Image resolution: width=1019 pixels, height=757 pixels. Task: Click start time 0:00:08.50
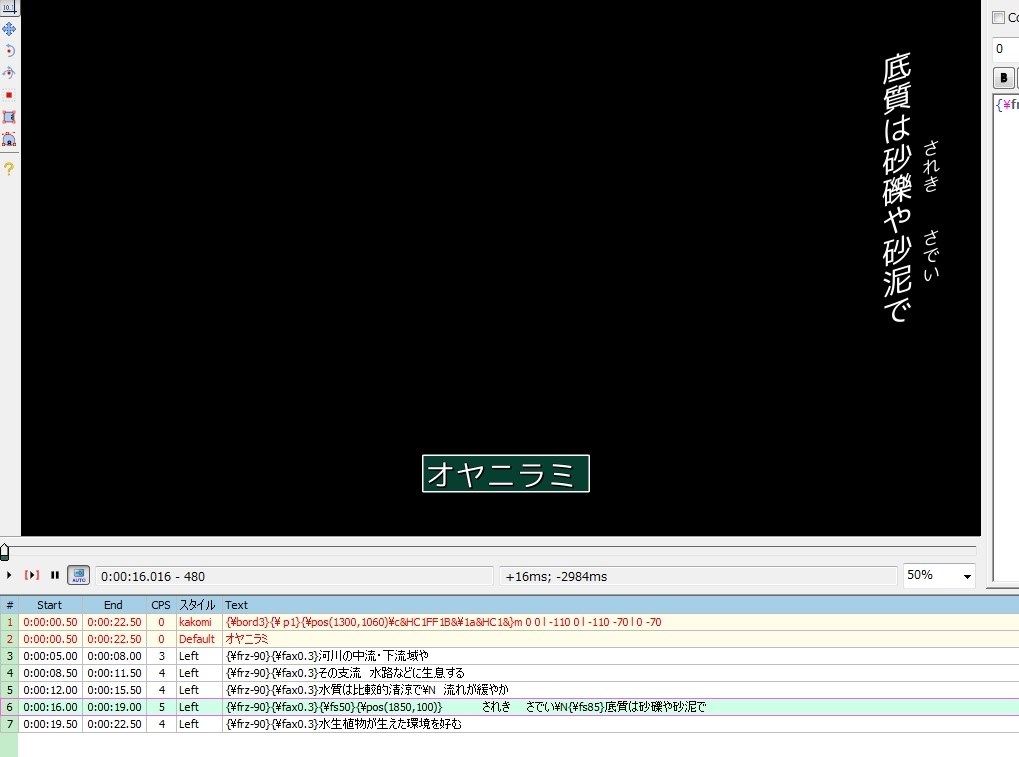tap(50, 673)
